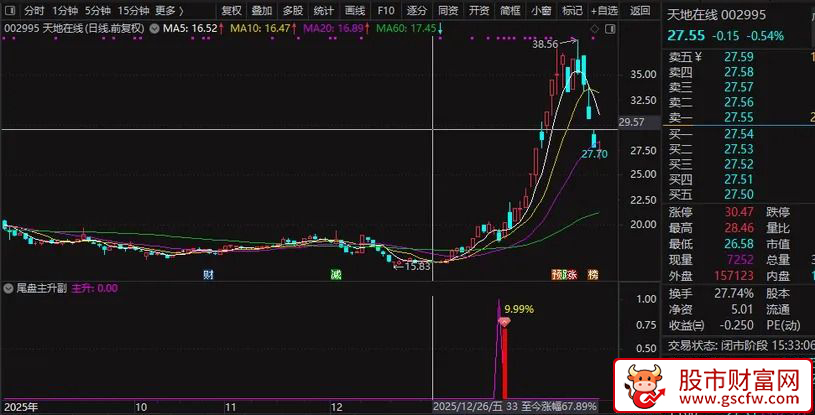The width and height of the screenshot is (815, 415).
Task: Click the diamond icon at chart top-right
Action: pos(595,29)
